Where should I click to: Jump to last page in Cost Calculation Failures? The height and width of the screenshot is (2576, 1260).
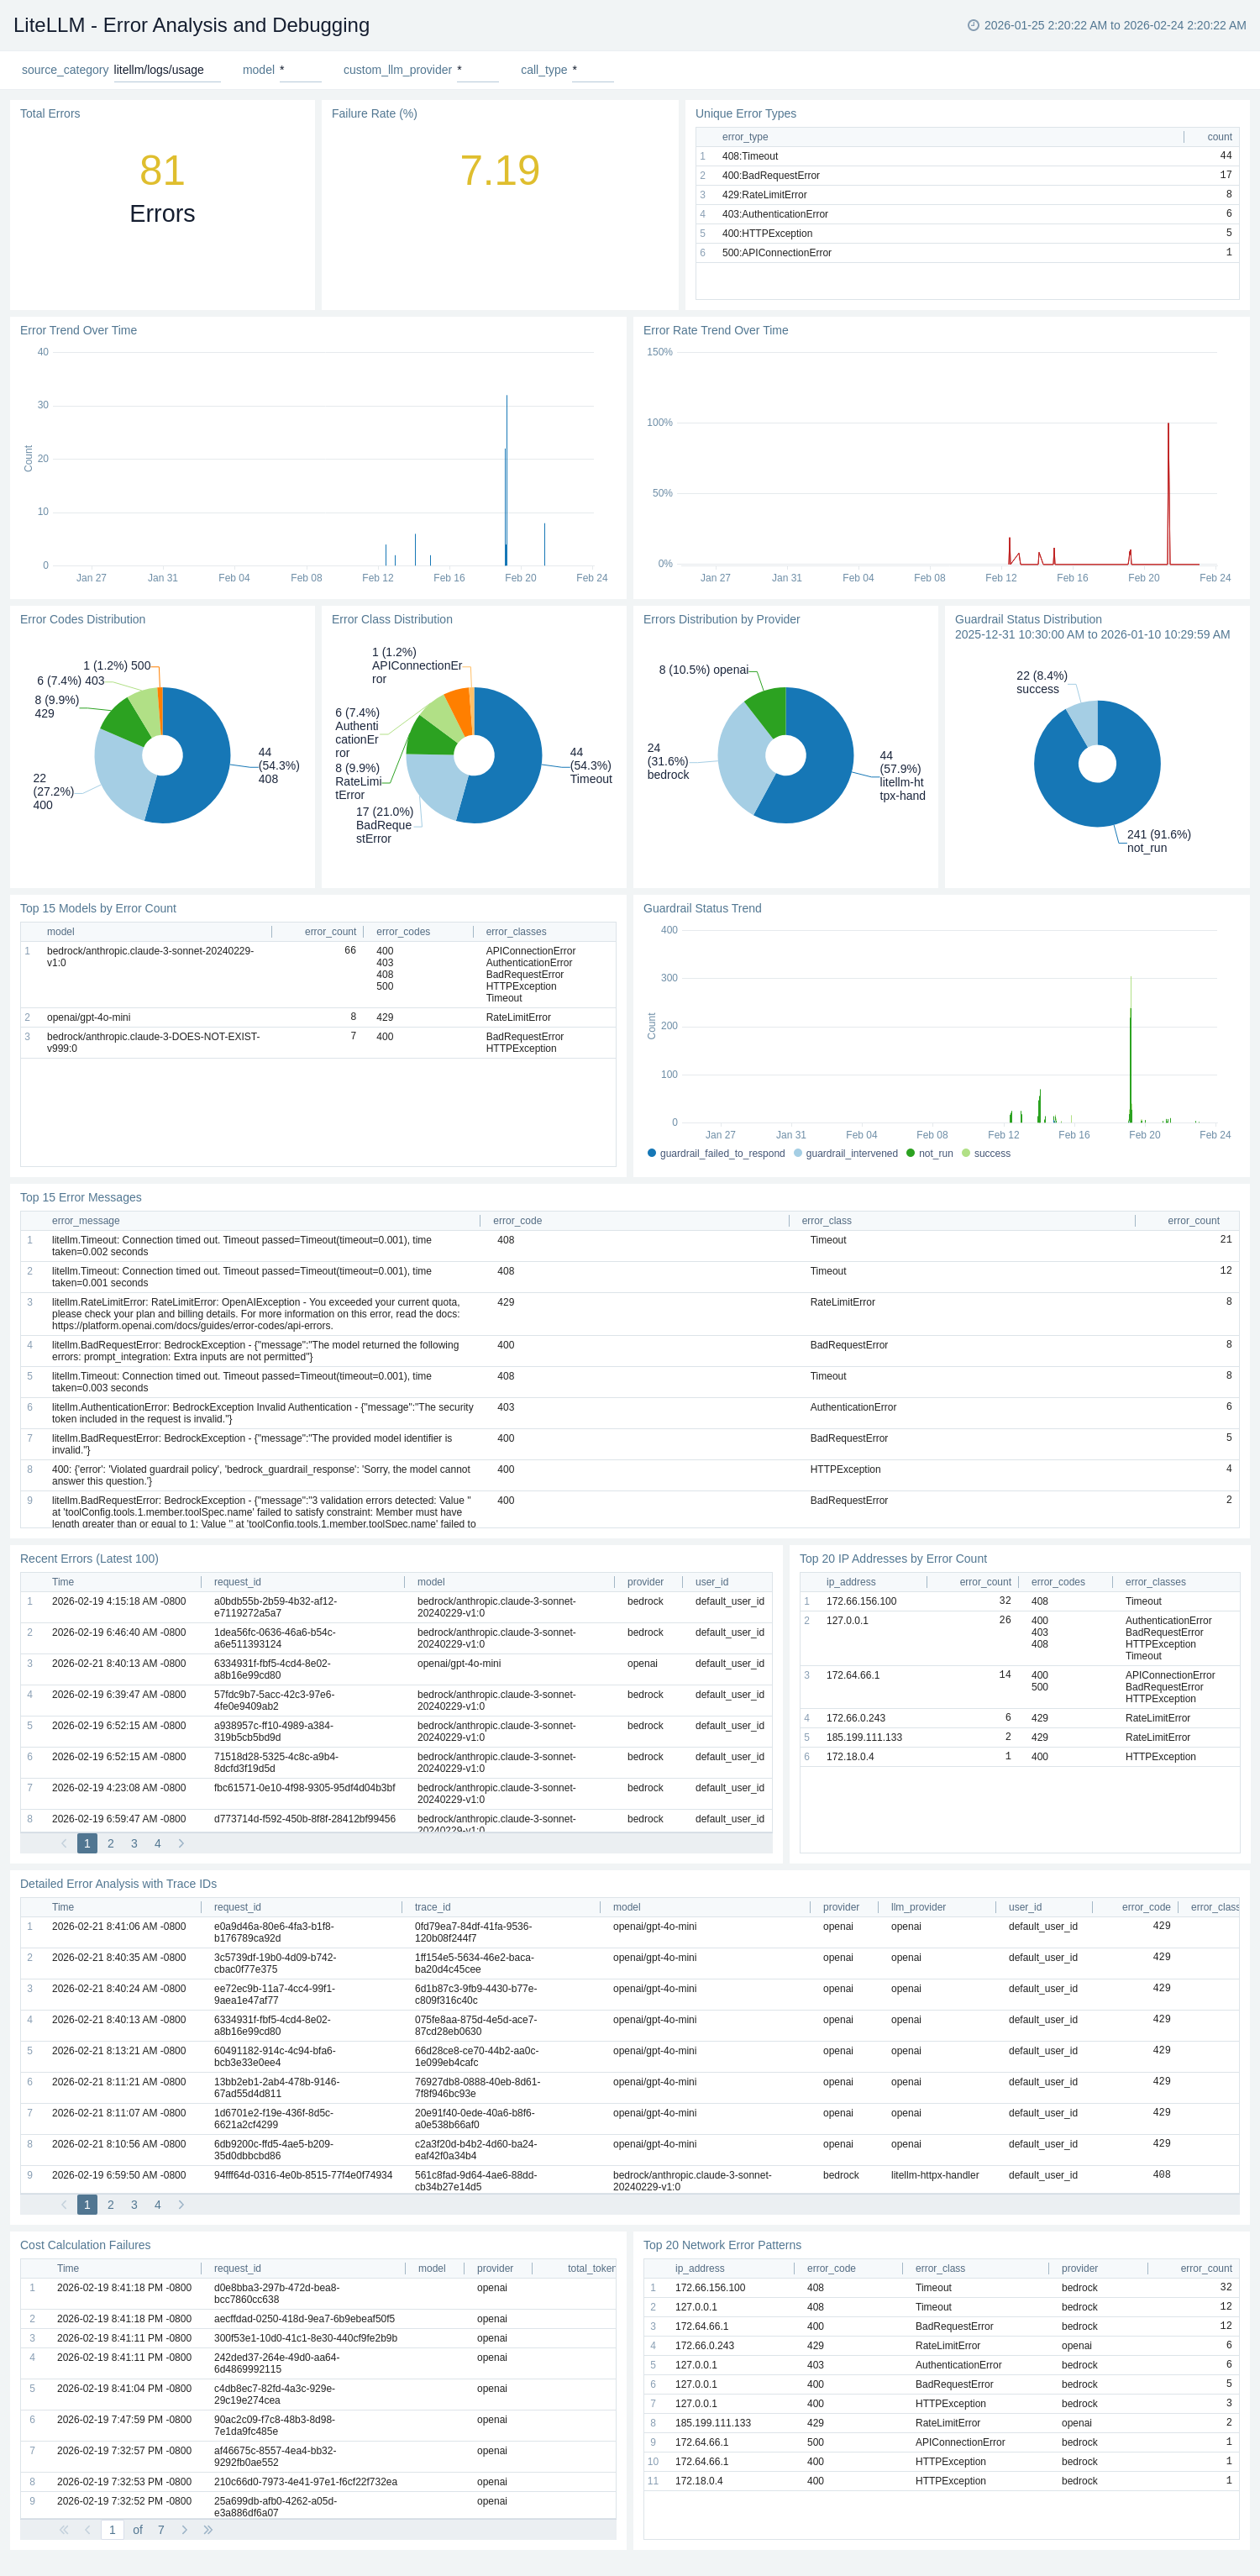point(208,2529)
